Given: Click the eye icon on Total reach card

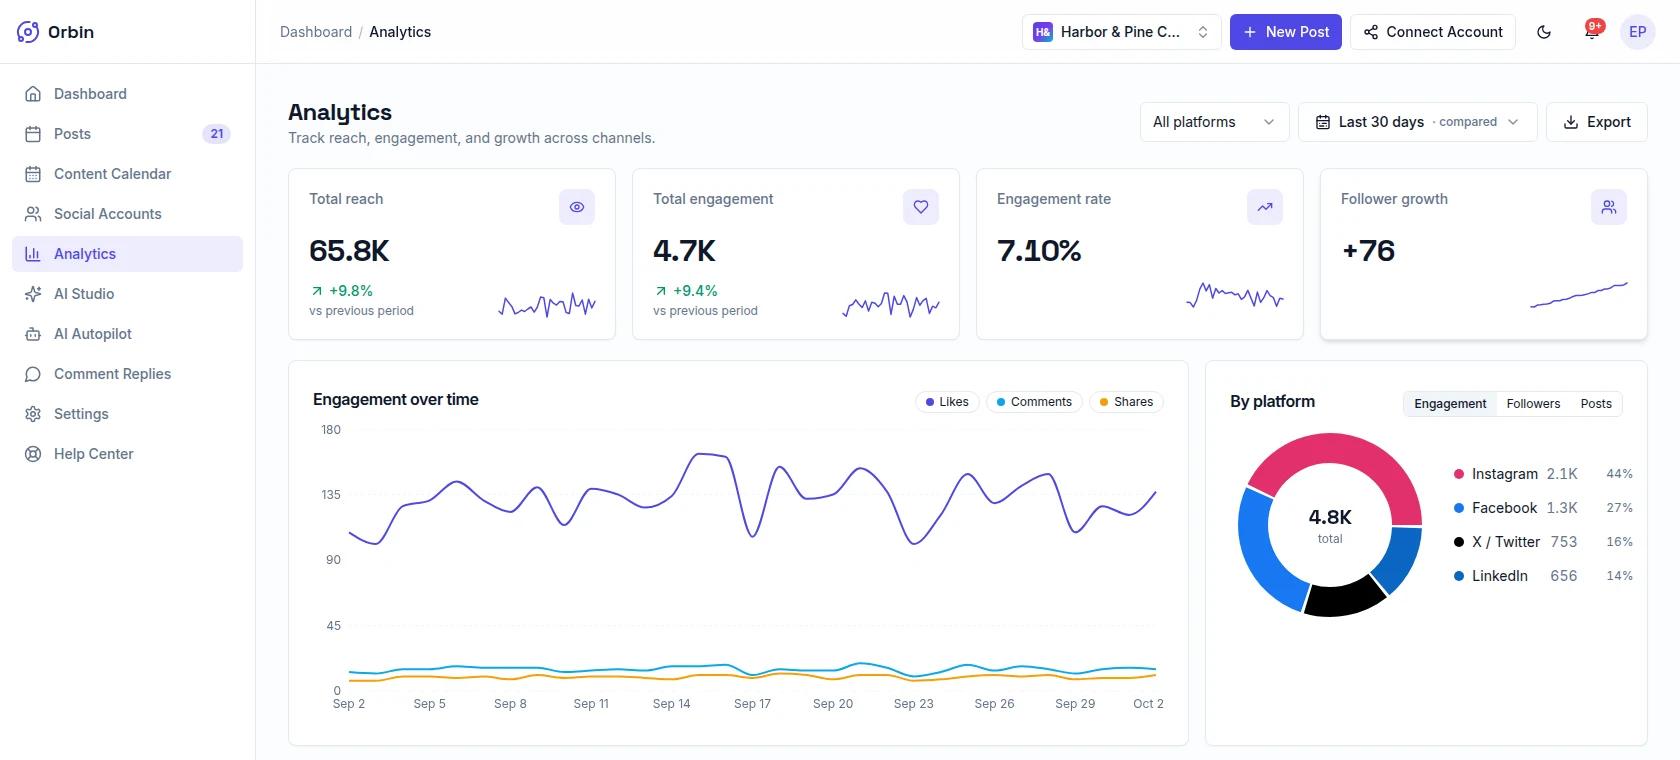Looking at the screenshot, I should 577,207.
